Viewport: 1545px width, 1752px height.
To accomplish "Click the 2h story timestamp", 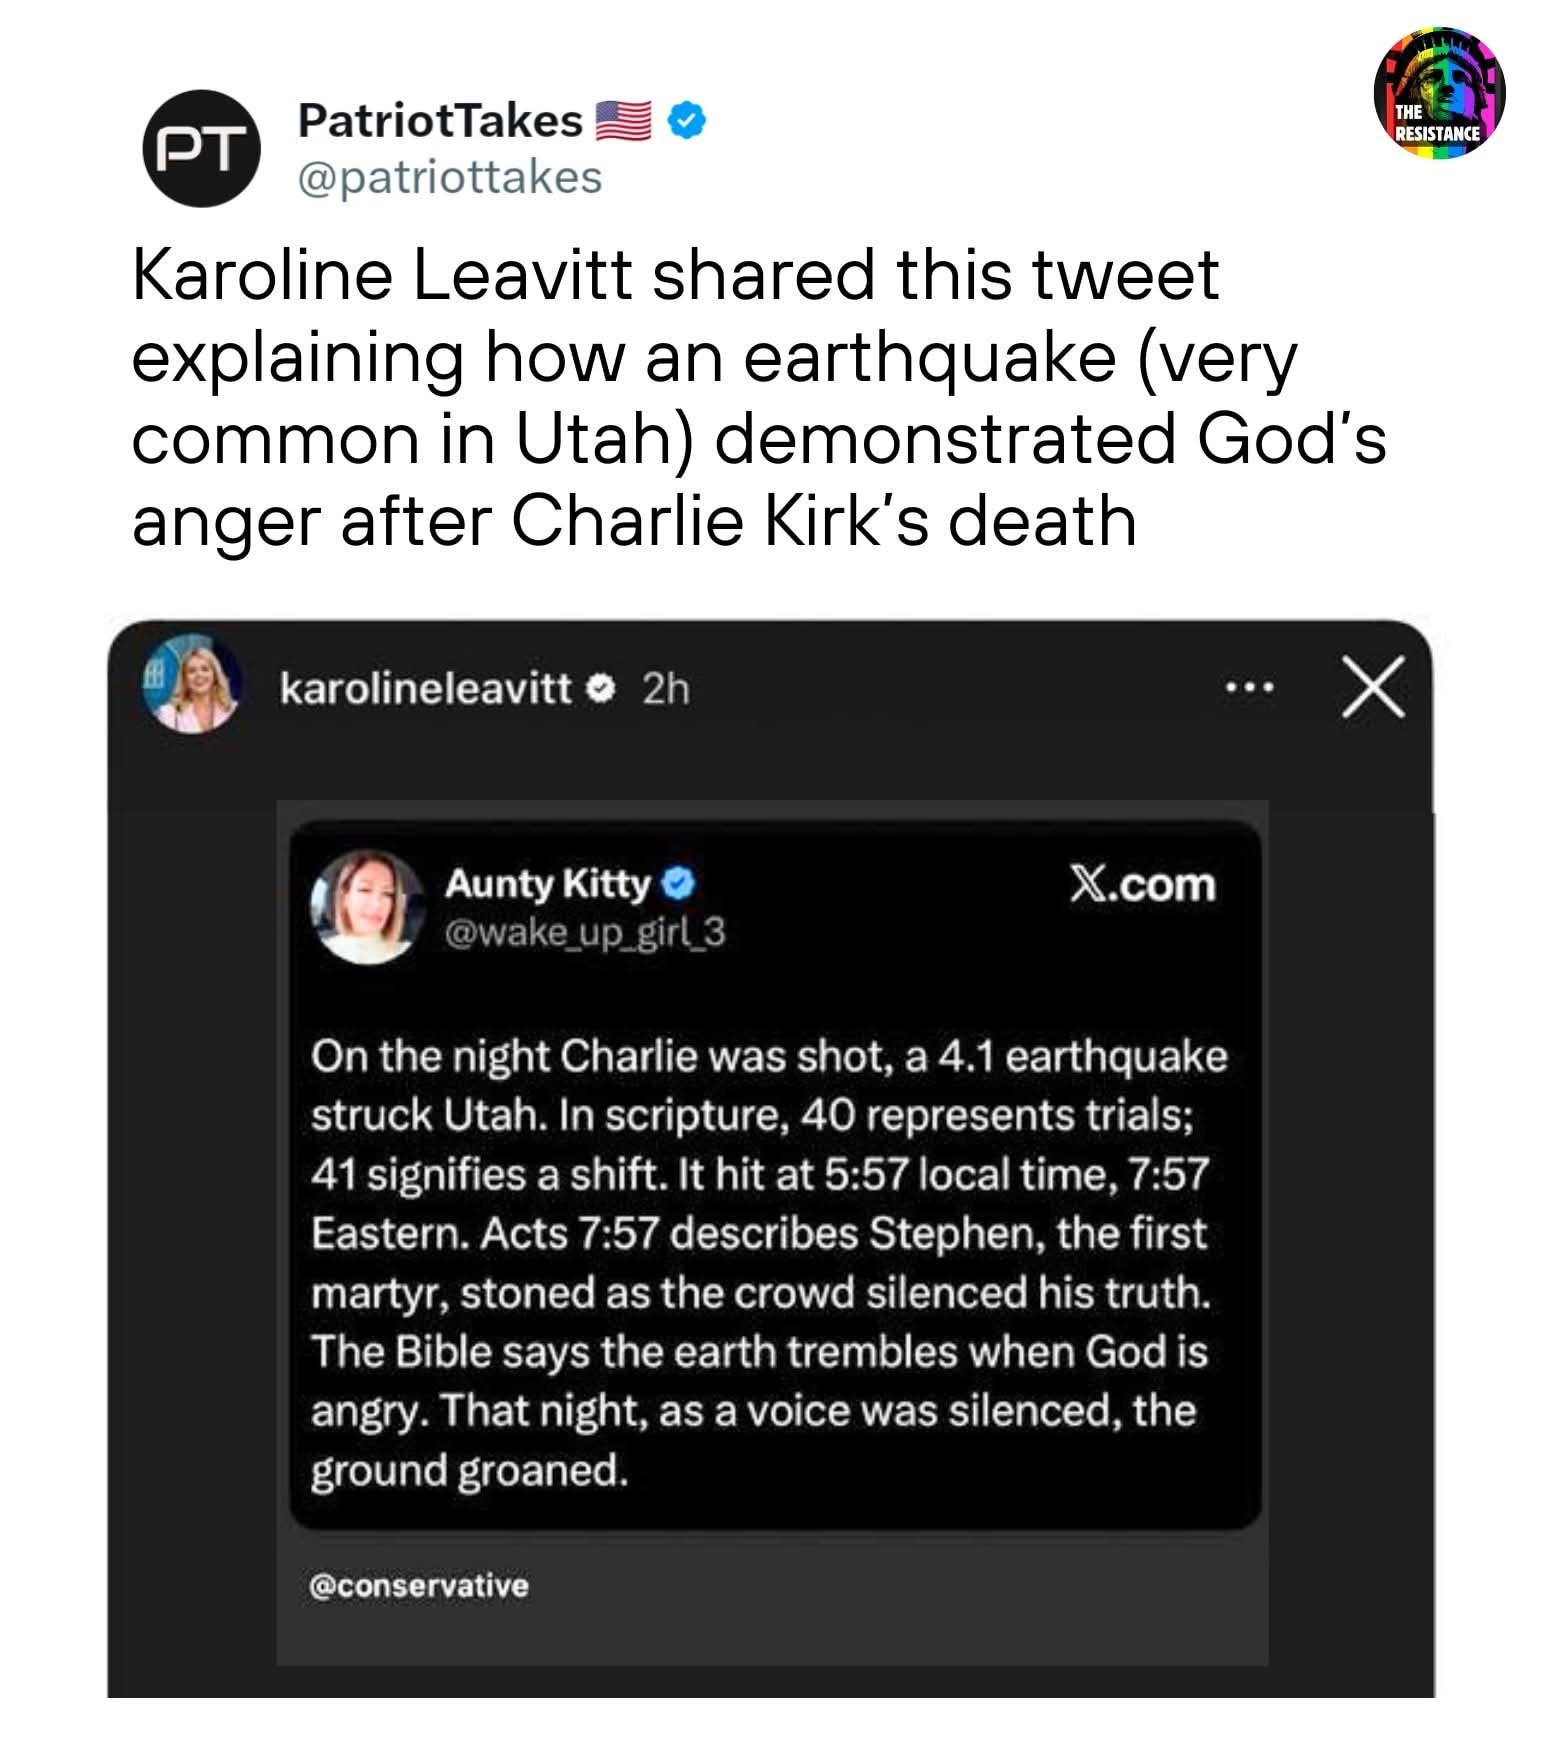I will click(666, 688).
